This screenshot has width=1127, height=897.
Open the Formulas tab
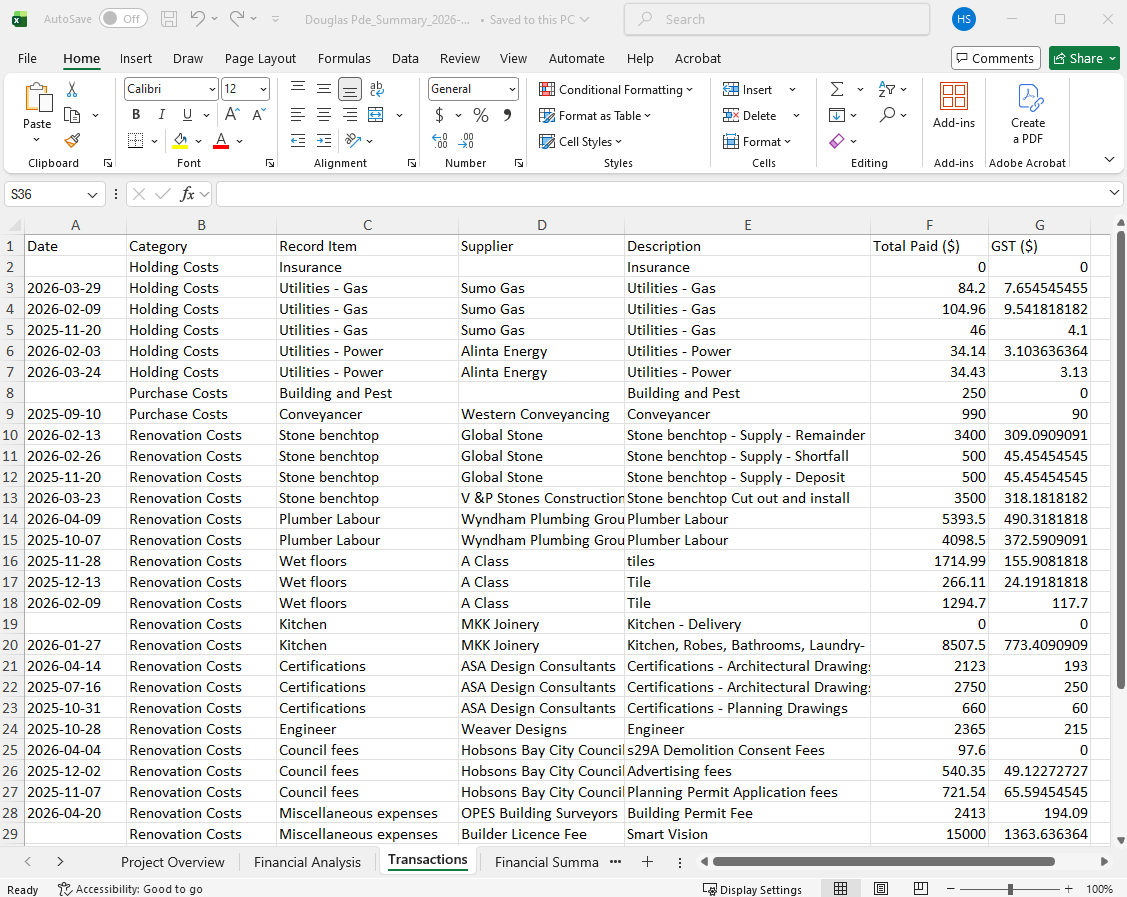pyautogui.click(x=344, y=58)
